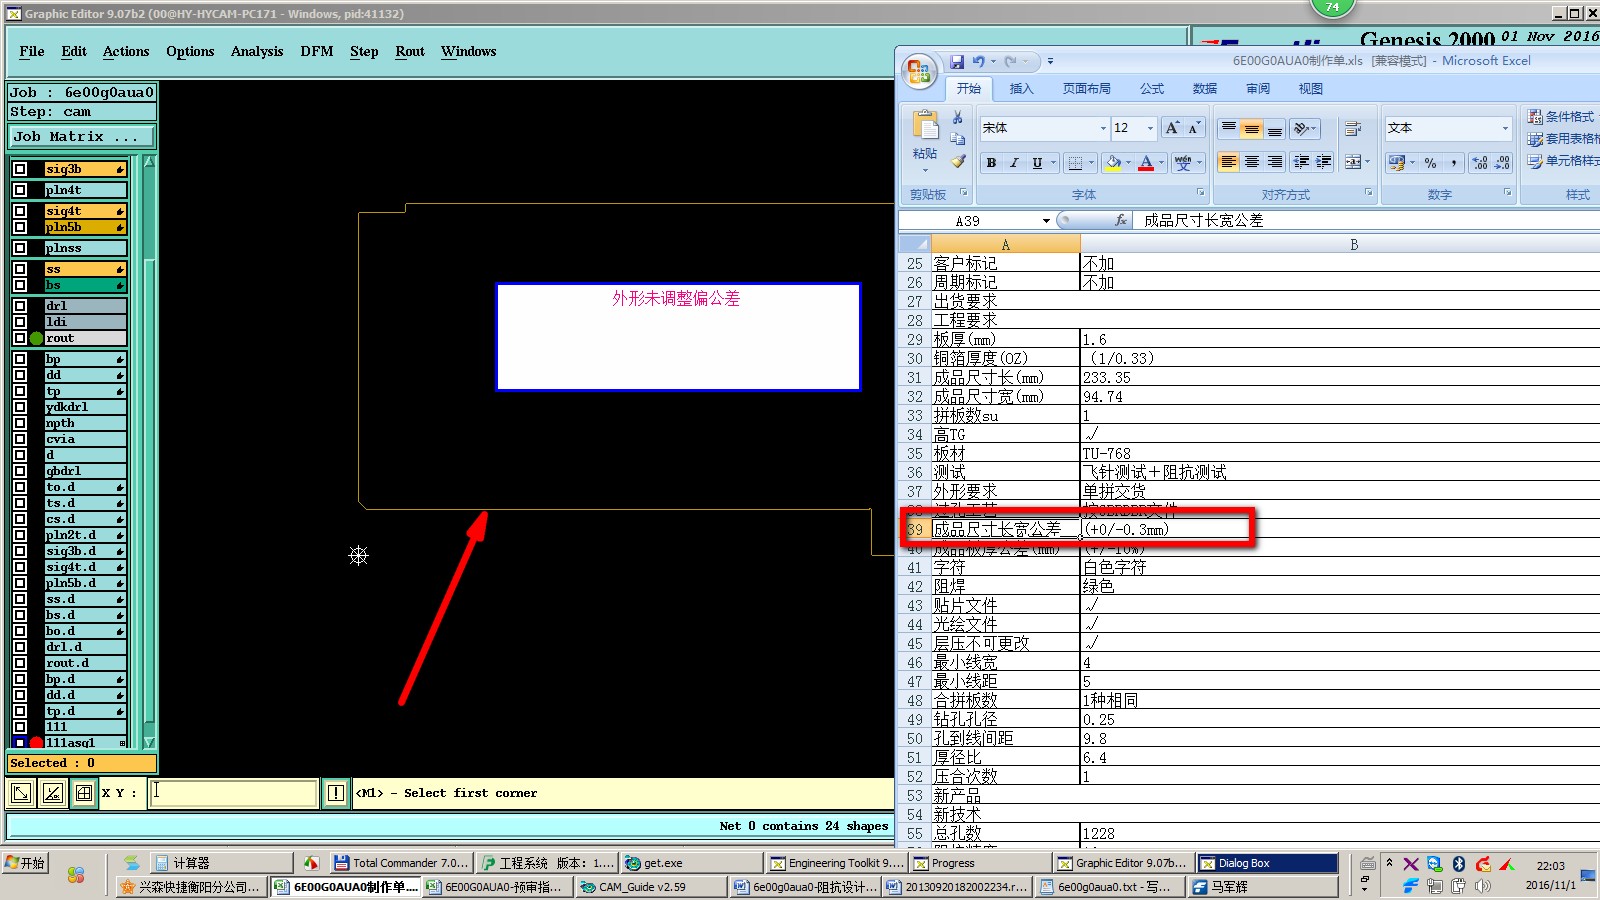Image resolution: width=1600 pixels, height=900 pixels.
Task: Open the Rout menu
Action: 410,52
